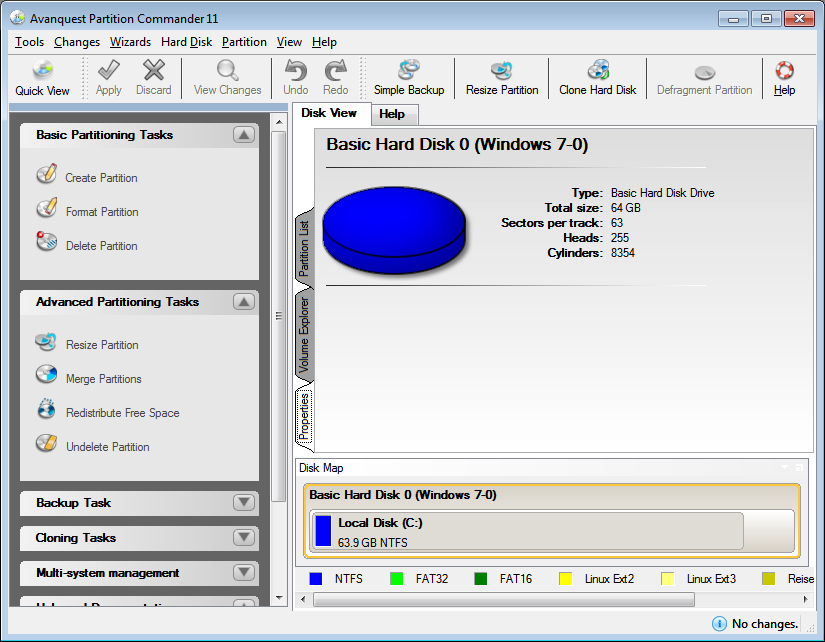Click the Redistribute Free Space icon

coord(46,409)
